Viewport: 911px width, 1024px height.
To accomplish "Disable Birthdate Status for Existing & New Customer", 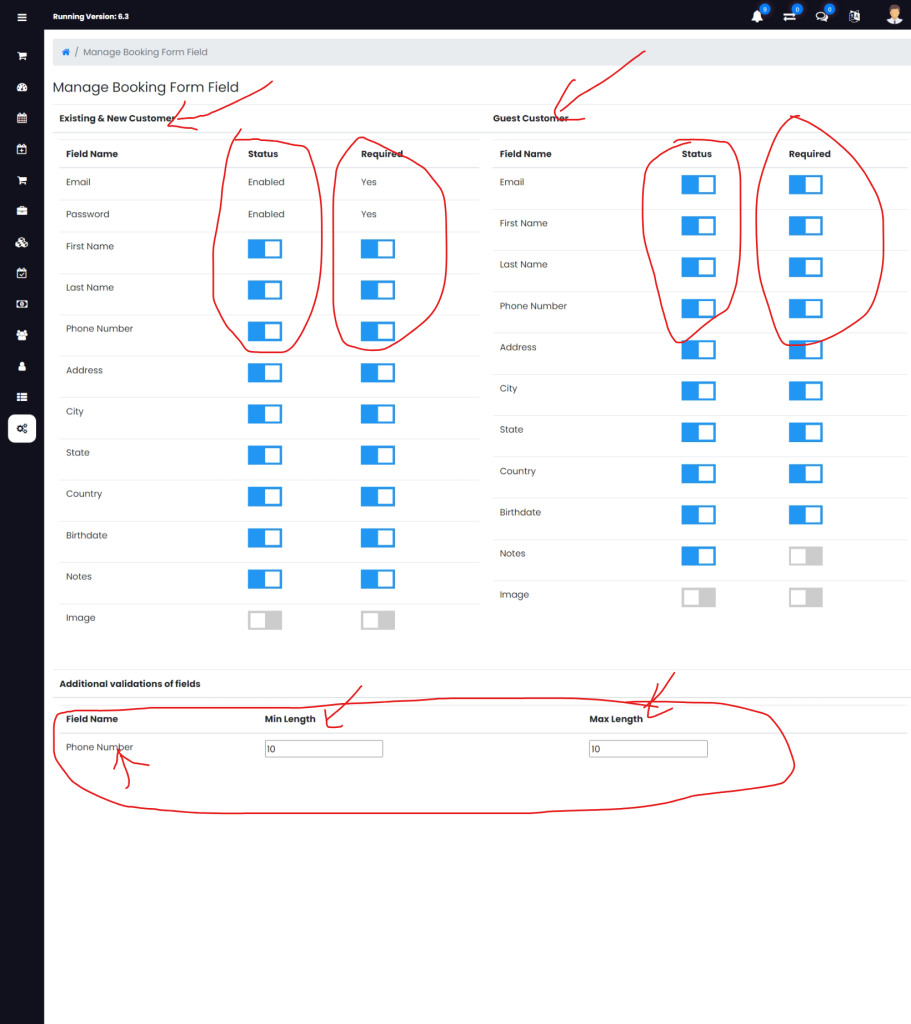I will (264, 537).
